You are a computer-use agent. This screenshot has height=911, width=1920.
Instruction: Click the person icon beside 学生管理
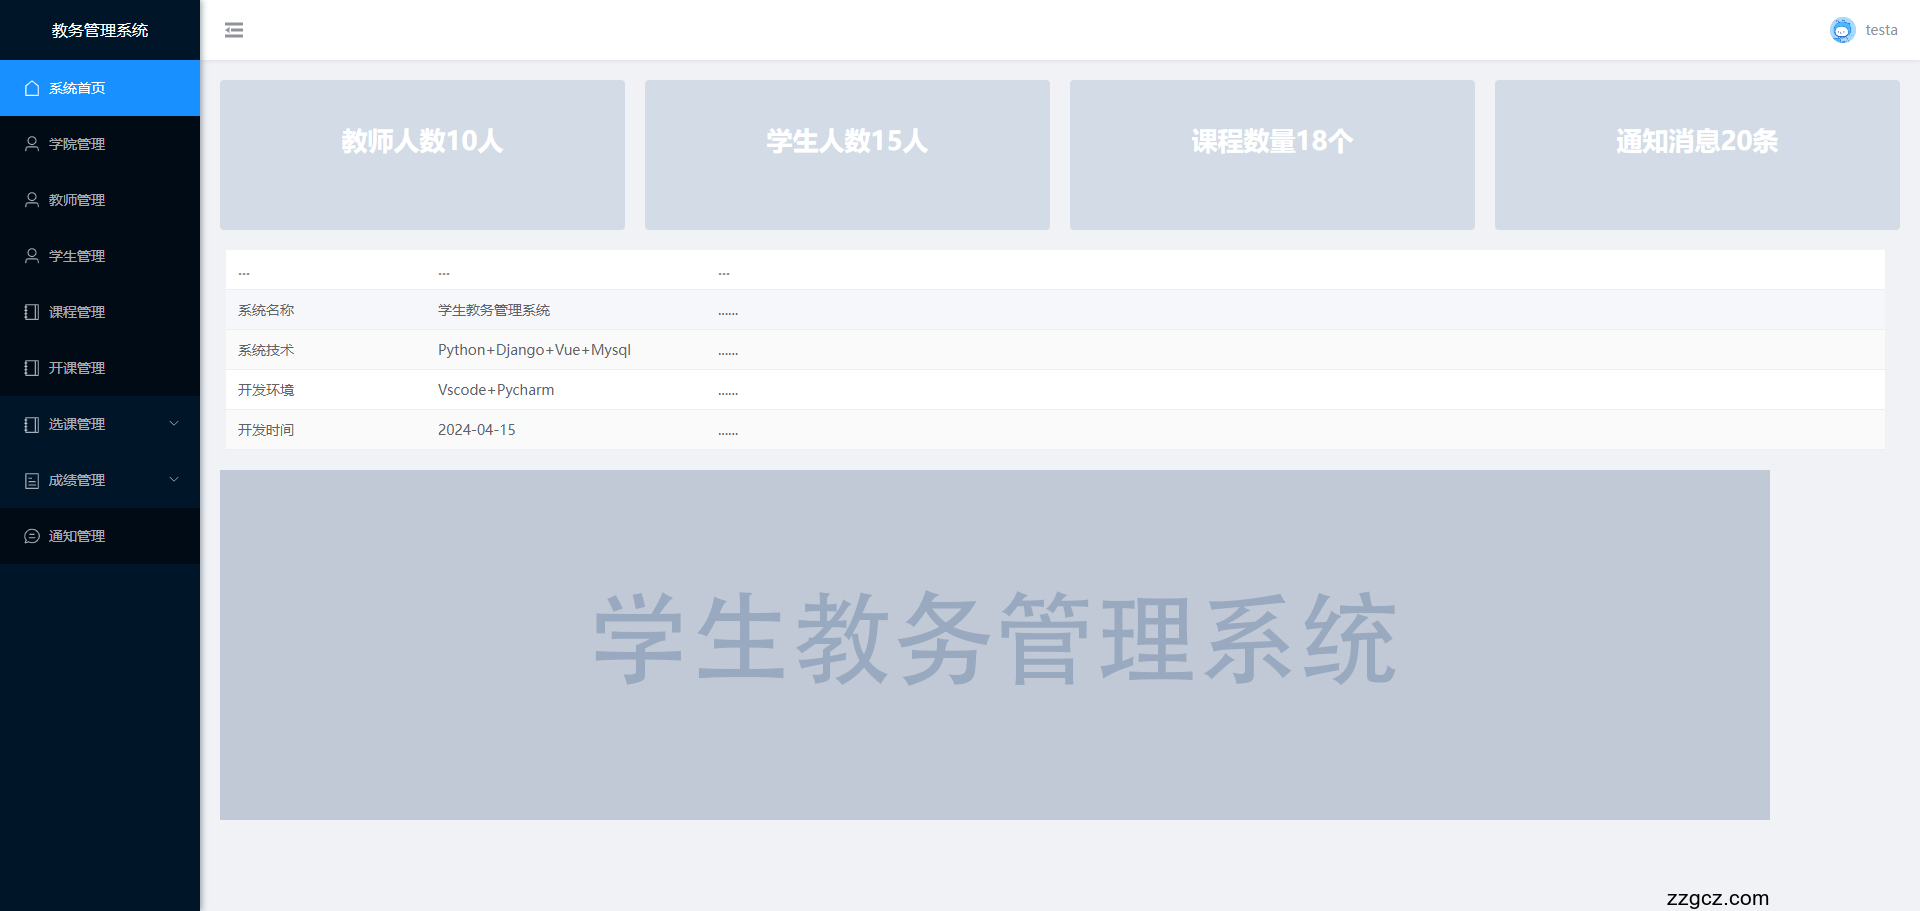point(32,256)
